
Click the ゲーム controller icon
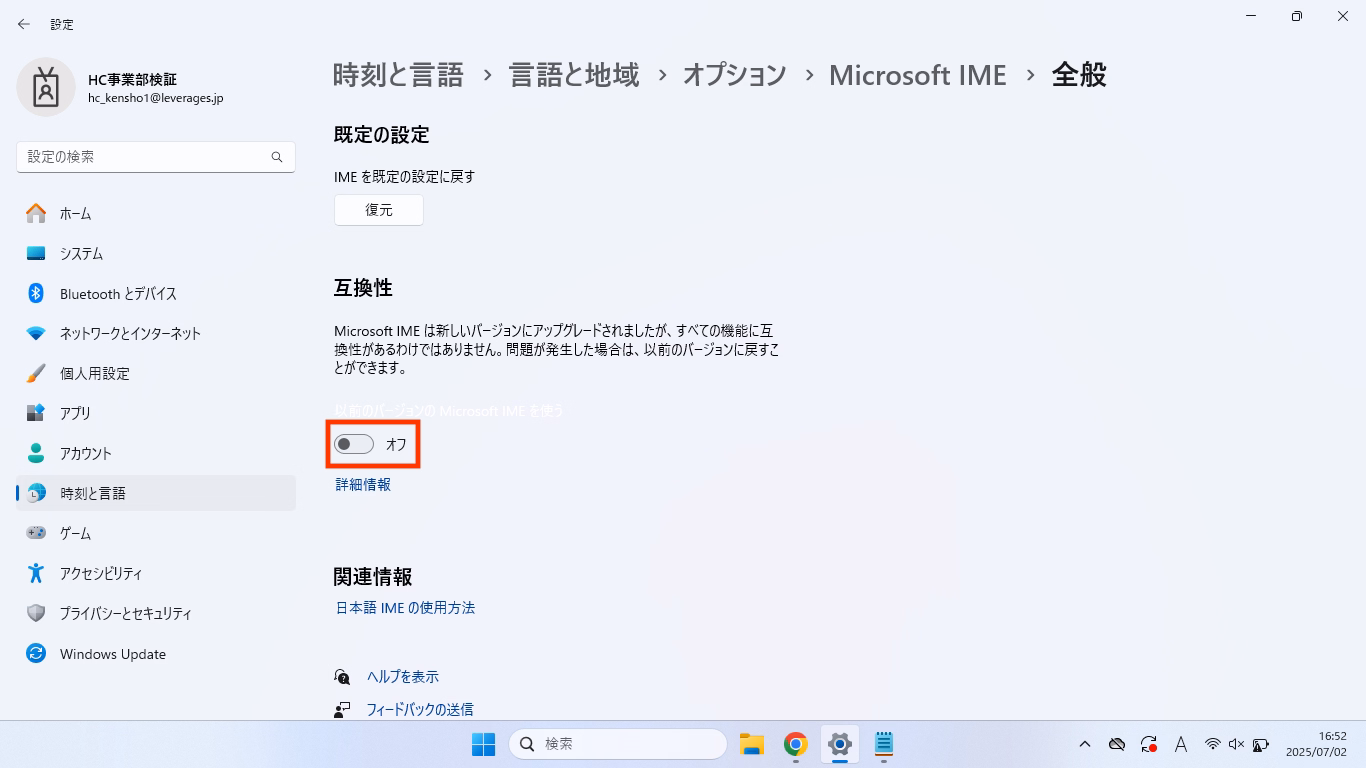click(x=36, y=533)
